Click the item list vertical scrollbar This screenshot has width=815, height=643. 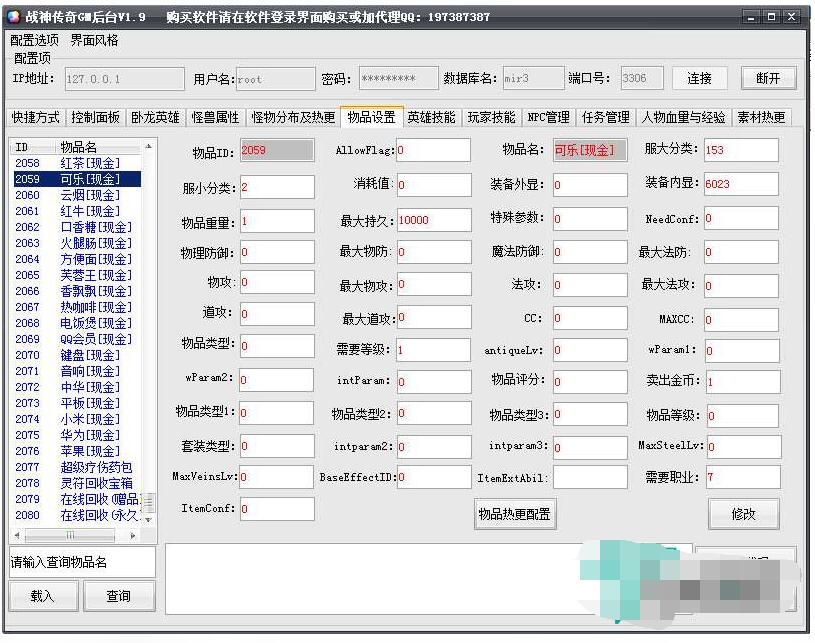point(150,330)
